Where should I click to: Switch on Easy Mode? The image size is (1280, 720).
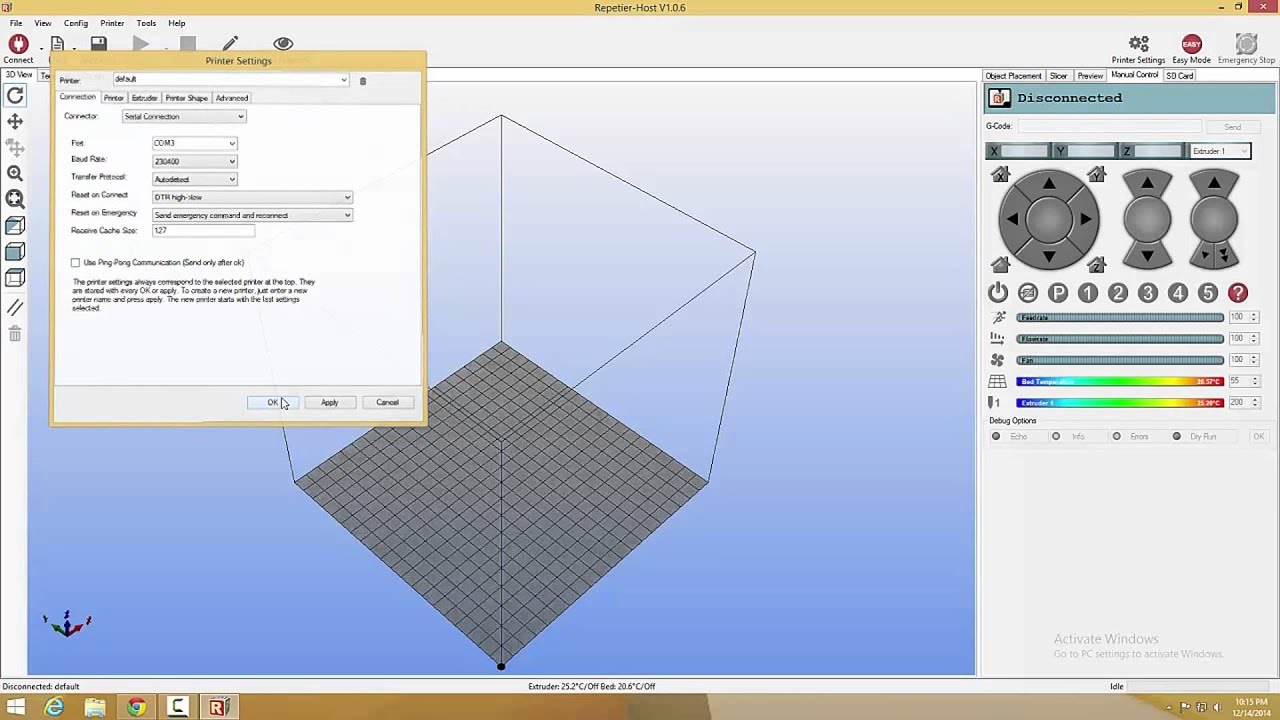pos(1191,44)
